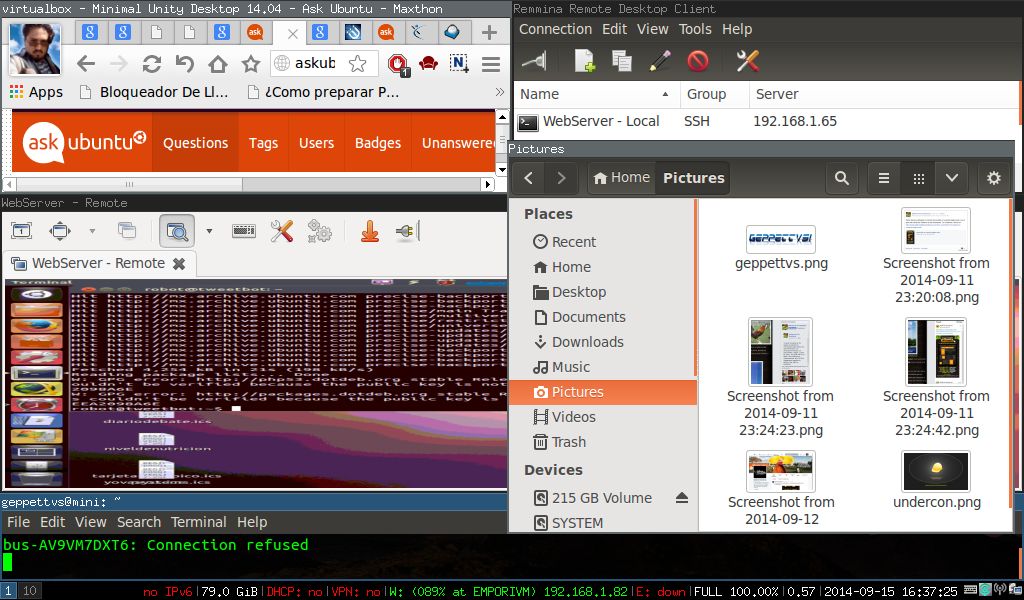
Task: Open Remmina Tools menu
Action: (695, 29)
